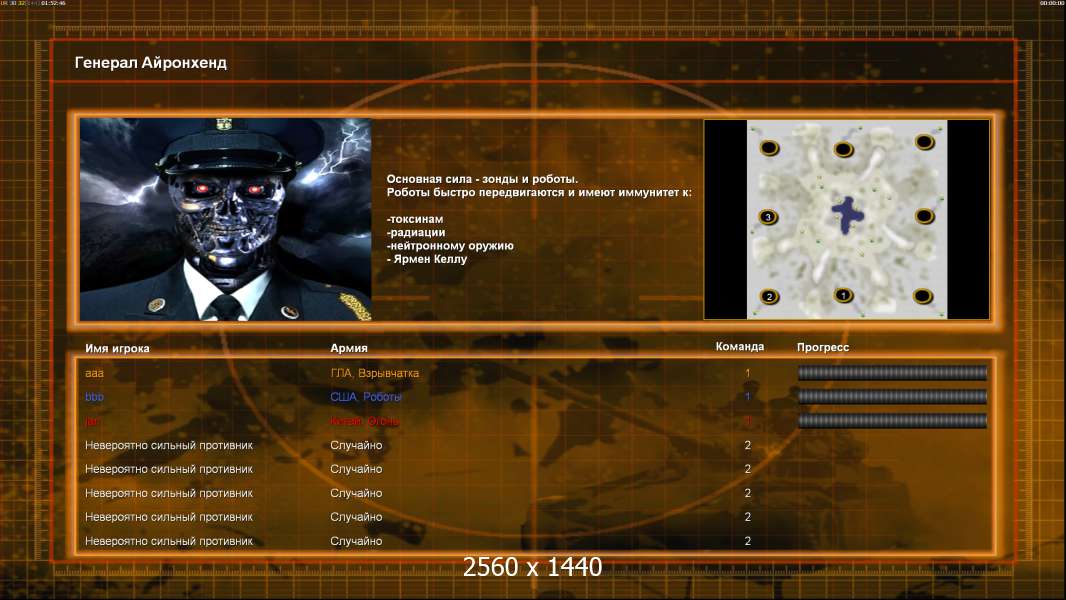Click the line Основная сила - зонды и роботы

[x=482, y=179]
